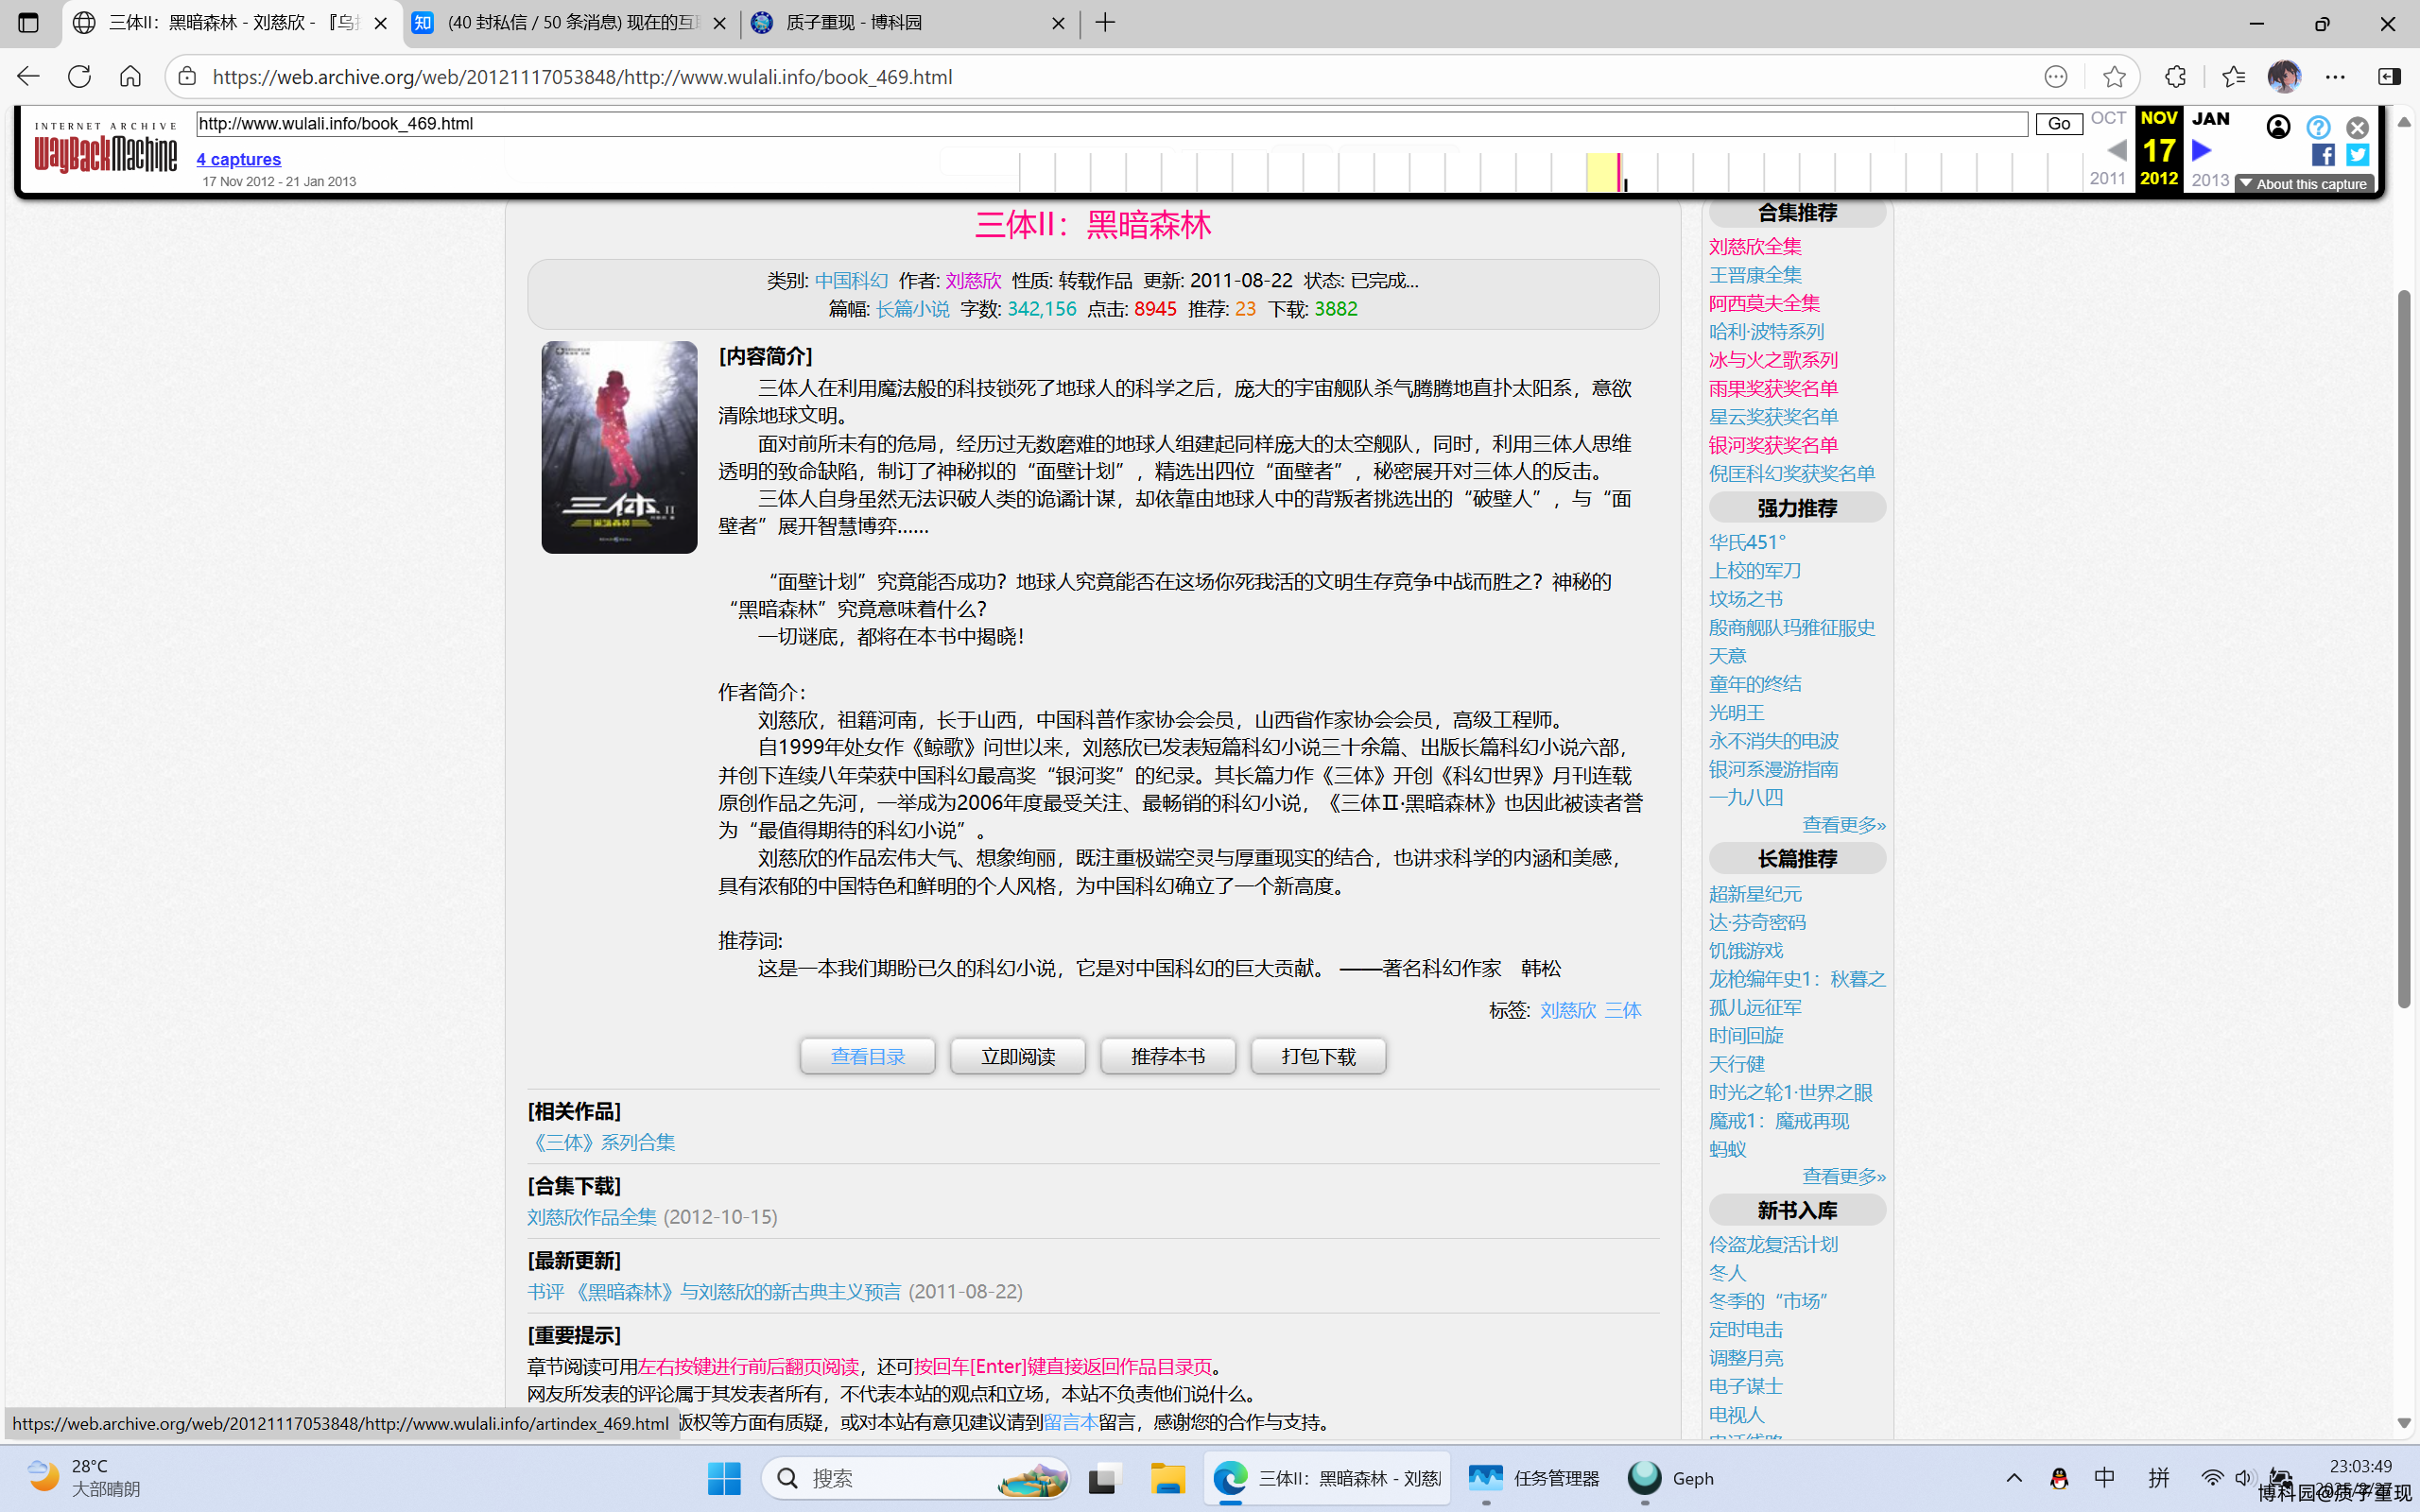Open the 4 captures link
2420x1512 pixels.
tap(239, 159)
